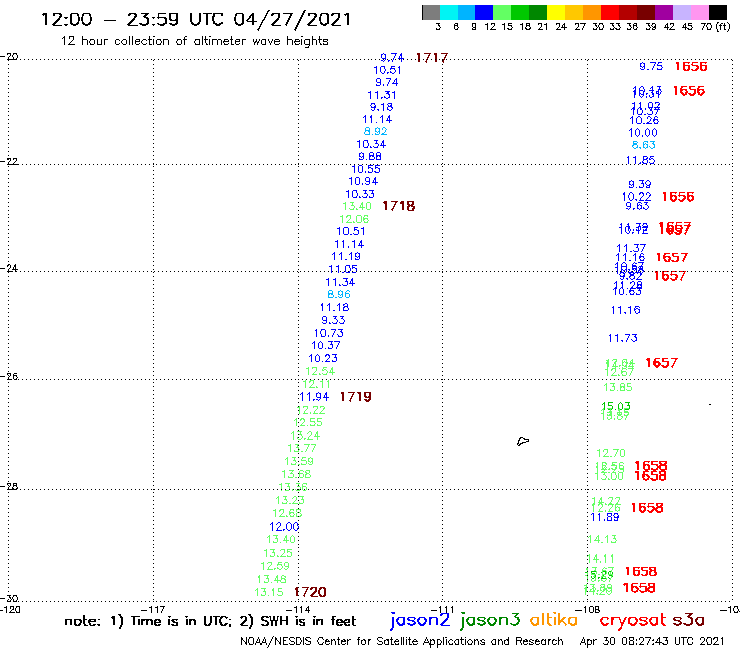Click the title '12:00 – 23:59 UTC 04/27/2021'
Screen dimensions: 740x650
point(196,19)
